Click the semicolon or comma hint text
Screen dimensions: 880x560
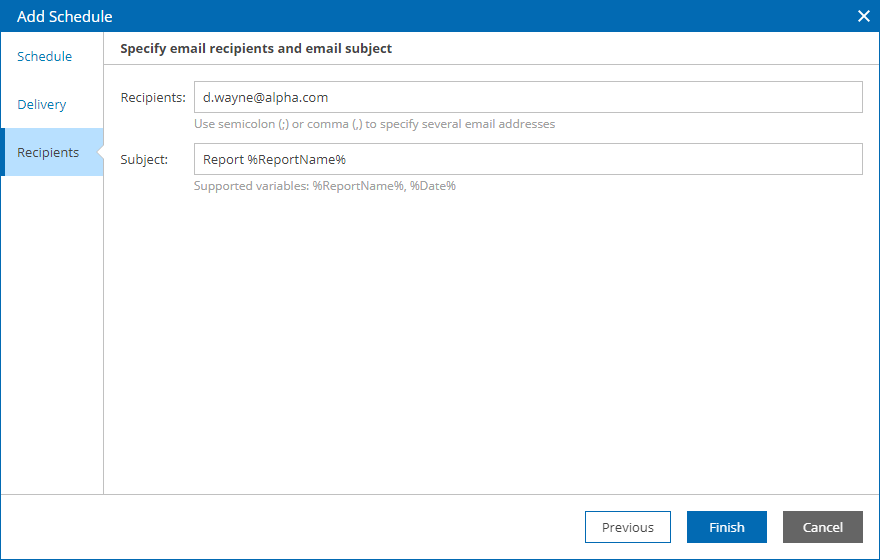(374, 124)
